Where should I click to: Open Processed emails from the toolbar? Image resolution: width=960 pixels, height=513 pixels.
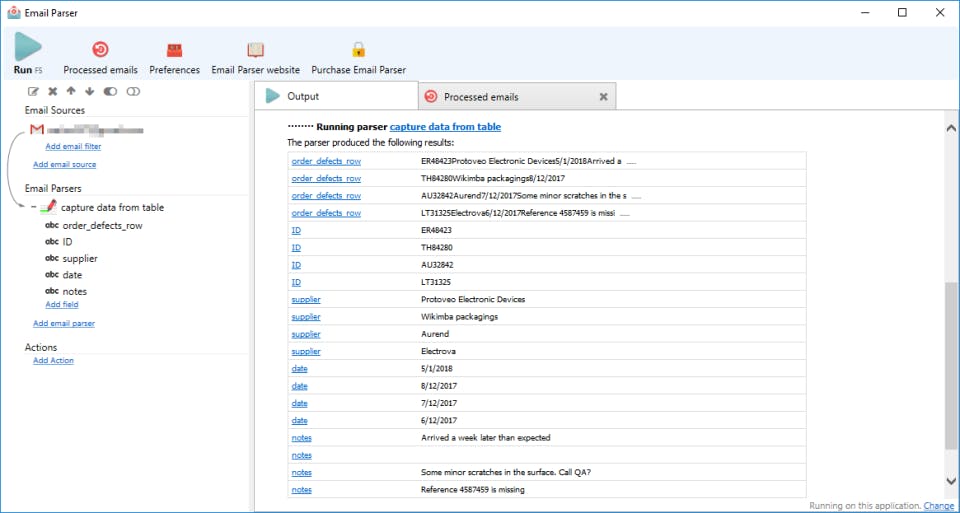point(100,58)
